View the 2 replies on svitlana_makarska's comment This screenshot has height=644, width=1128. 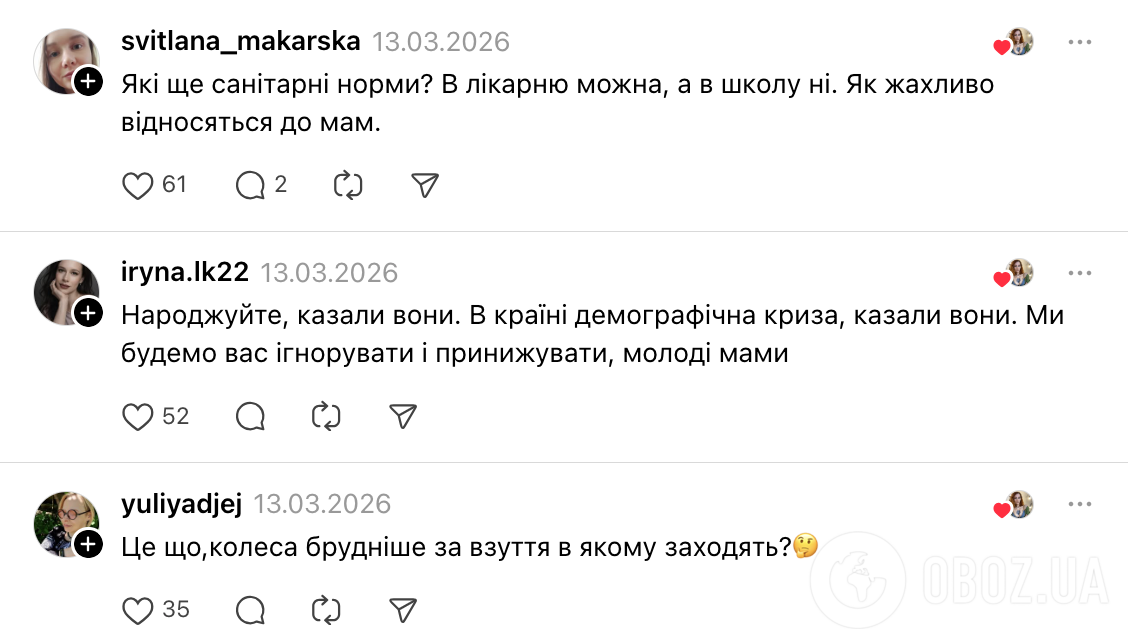[260, 184]
